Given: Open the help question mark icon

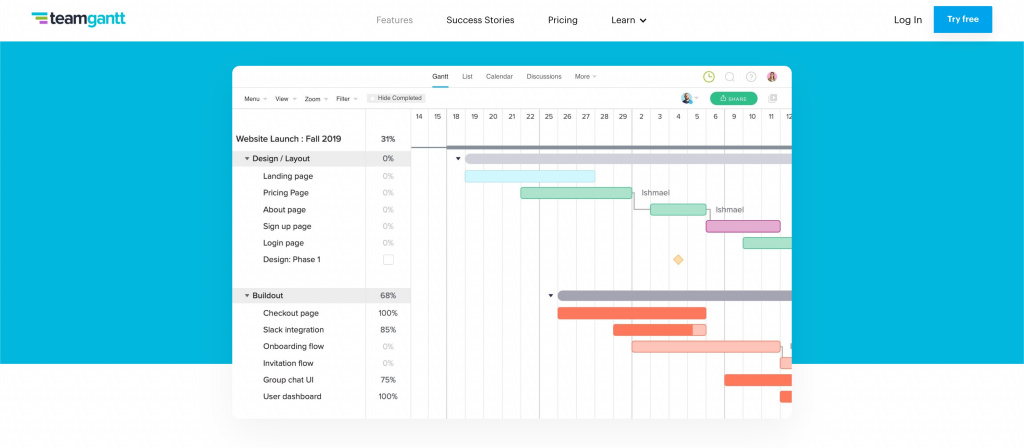Looking at the screenshot, I should 751,77.
